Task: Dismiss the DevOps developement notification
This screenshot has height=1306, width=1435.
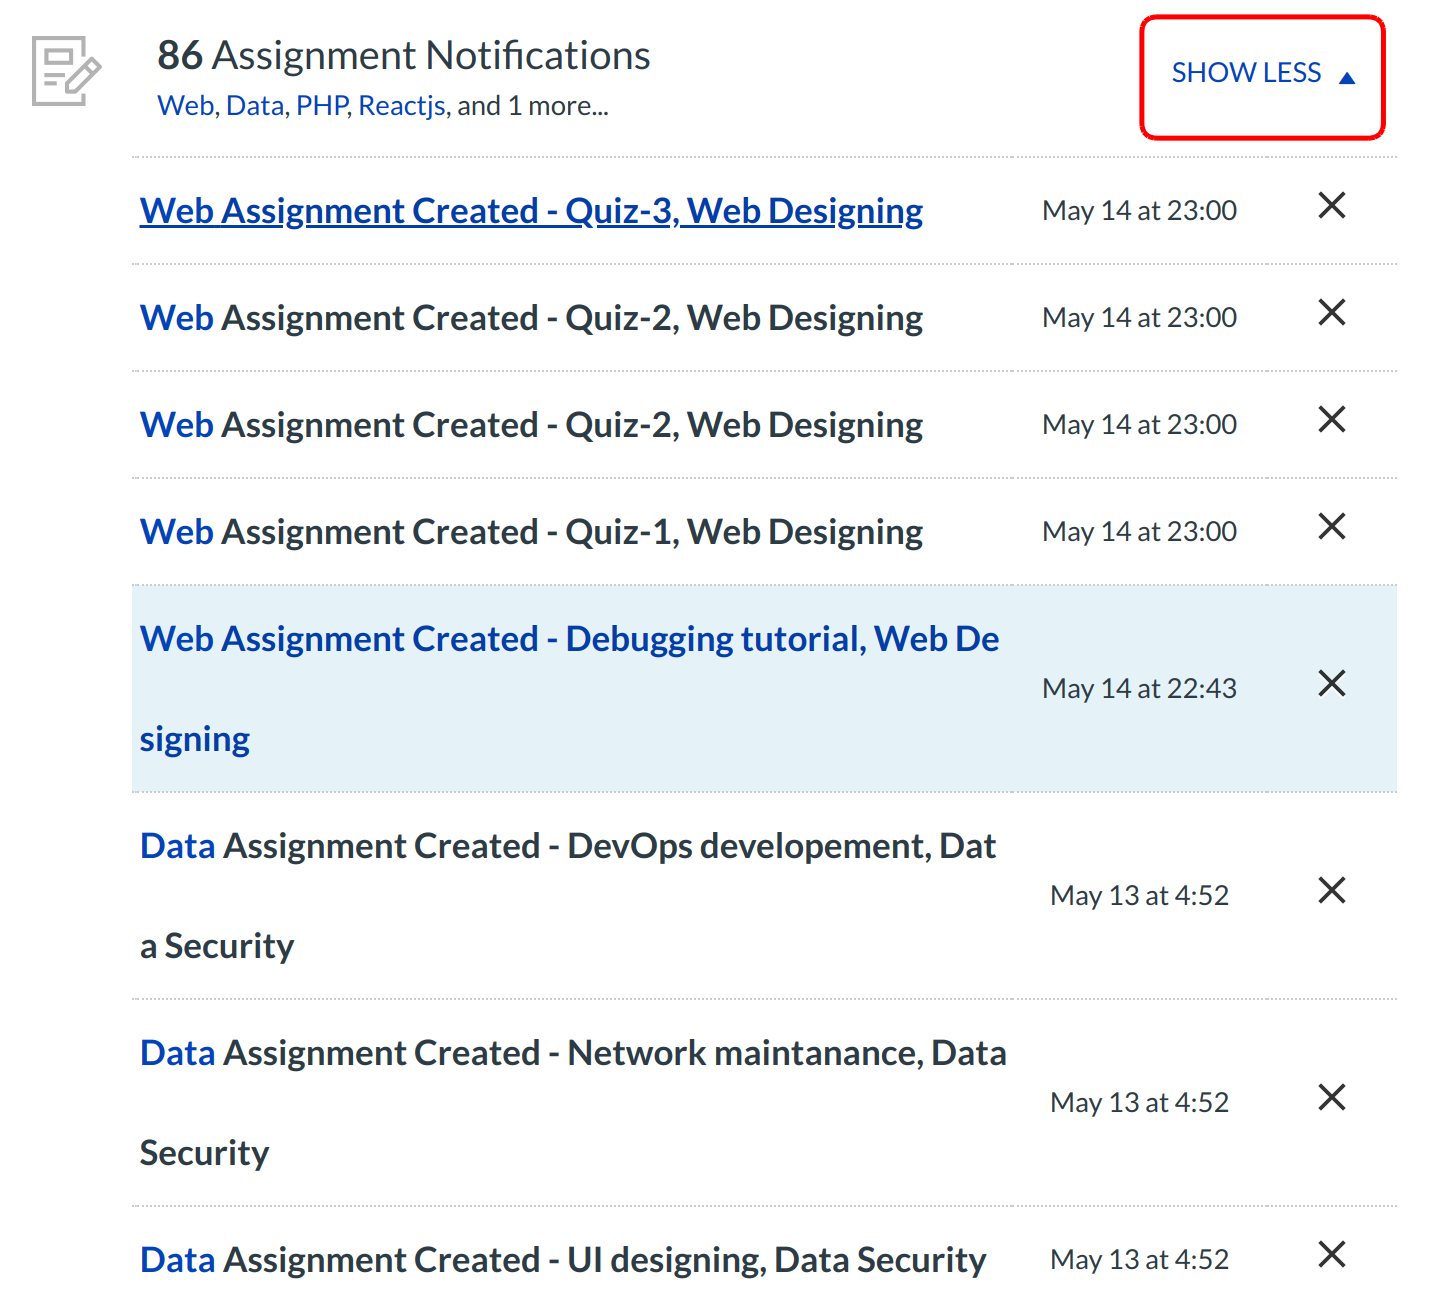Action: (x=1331, y=891)
